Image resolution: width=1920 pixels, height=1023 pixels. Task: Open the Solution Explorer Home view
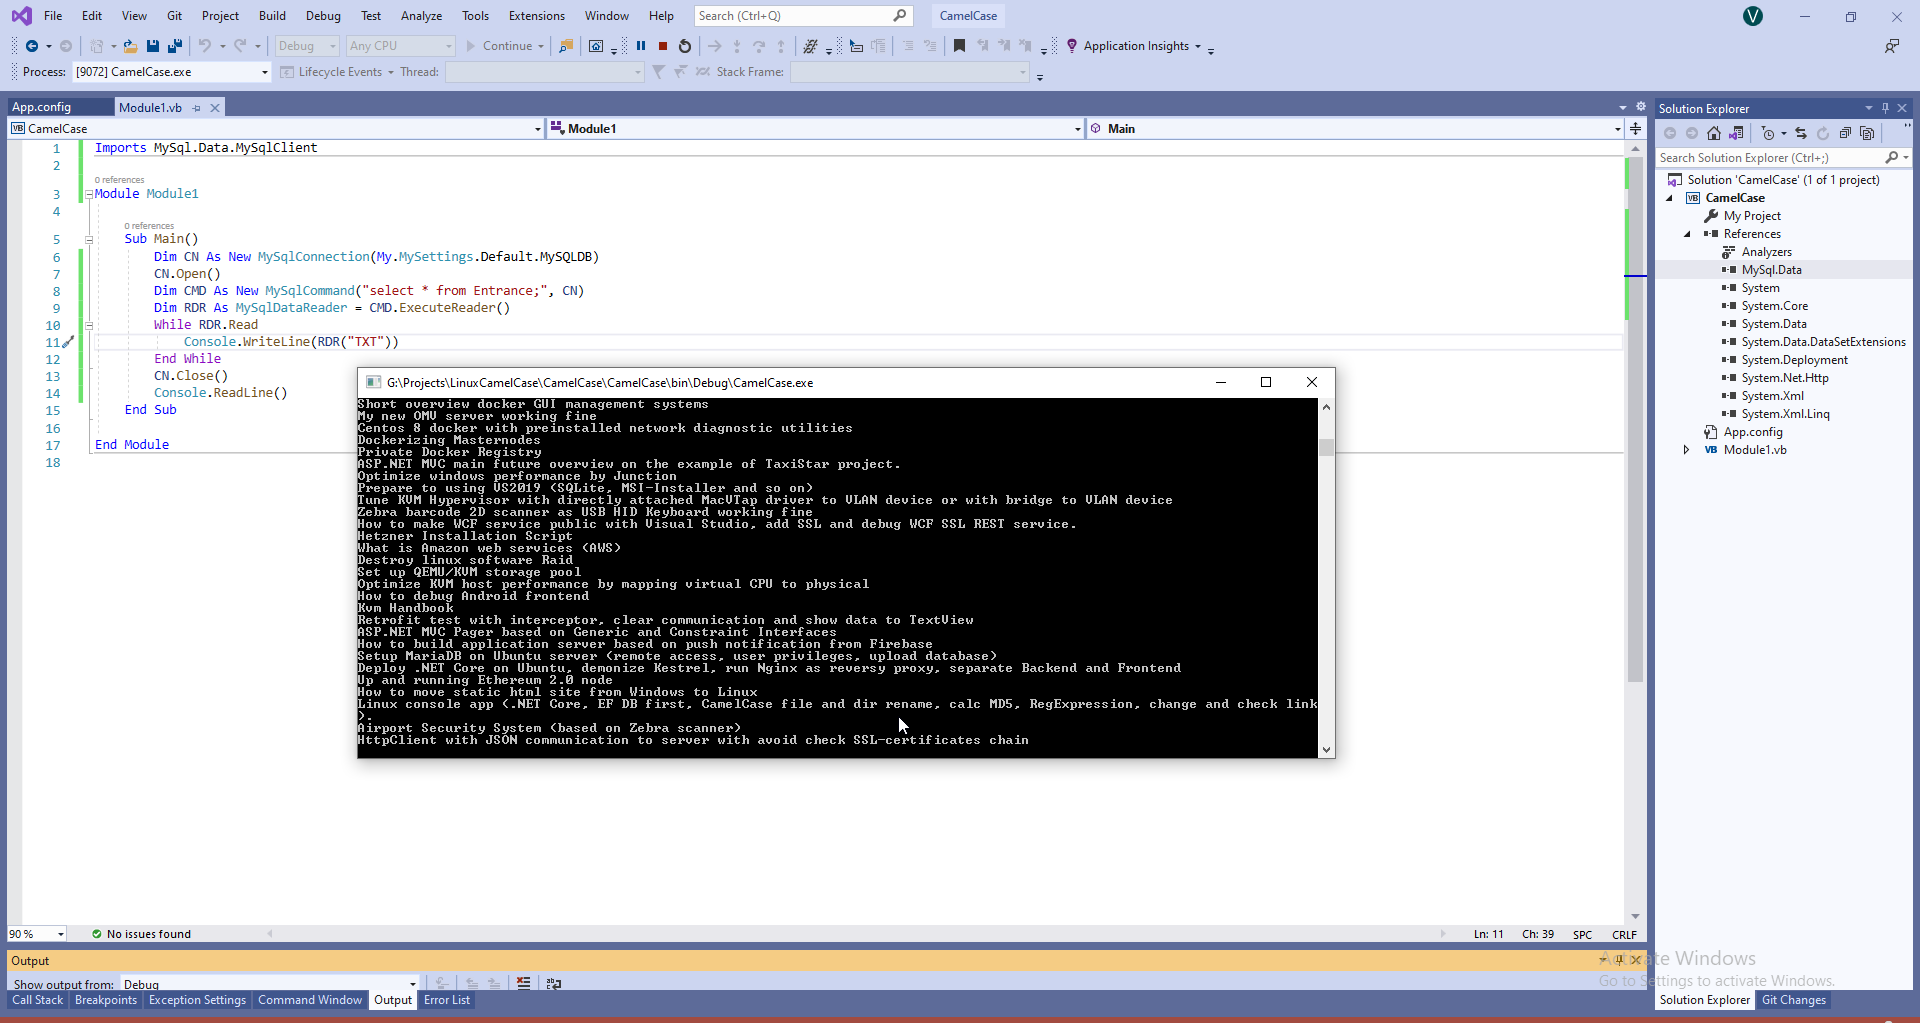point(1714,133)
